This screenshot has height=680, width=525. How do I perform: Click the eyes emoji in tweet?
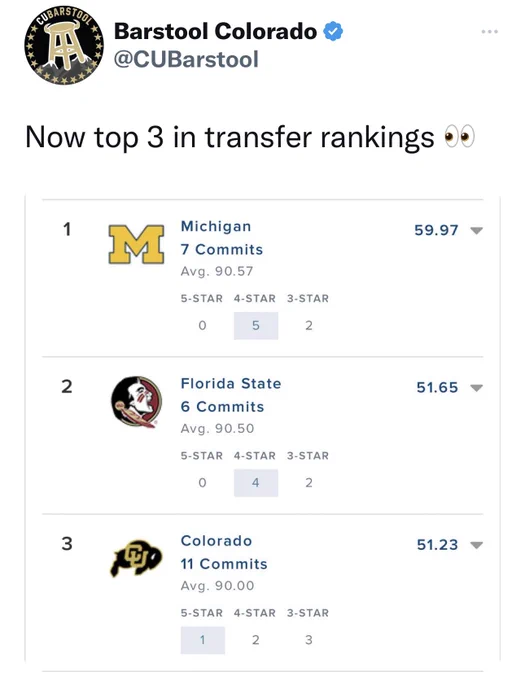[x=460, y=137]
